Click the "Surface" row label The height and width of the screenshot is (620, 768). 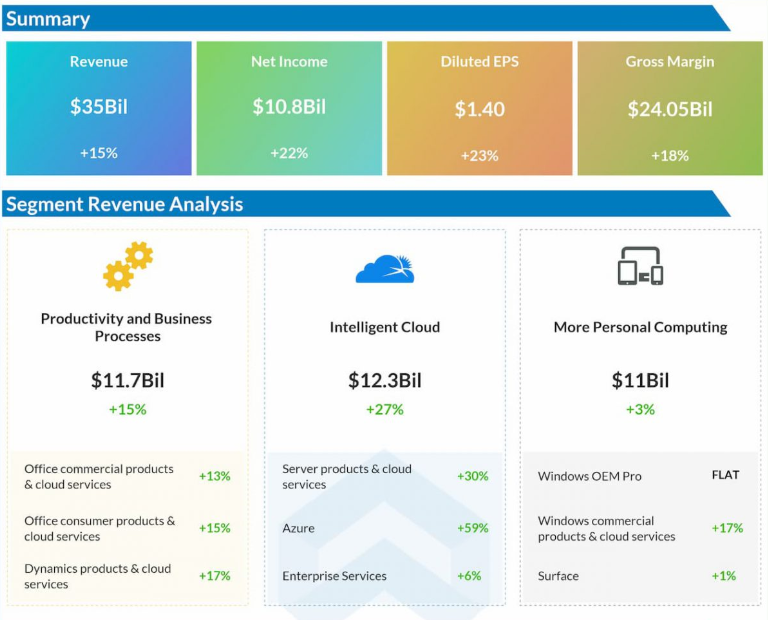[x=558, y=576]
